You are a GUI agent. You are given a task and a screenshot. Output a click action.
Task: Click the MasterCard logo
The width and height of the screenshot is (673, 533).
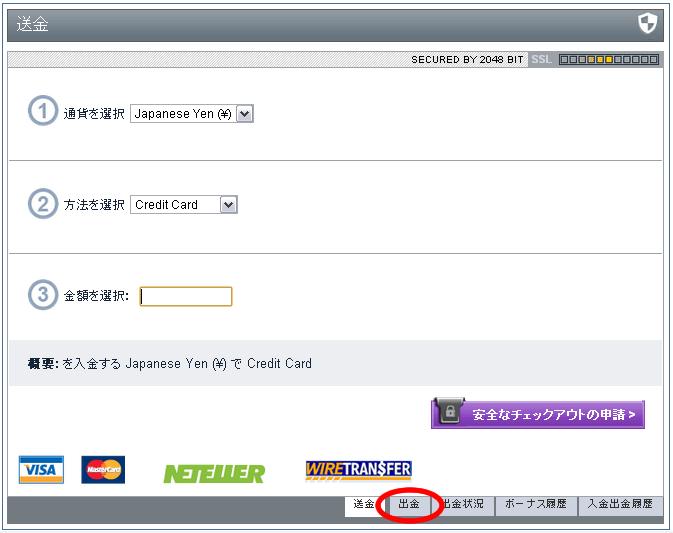[103, 470]
